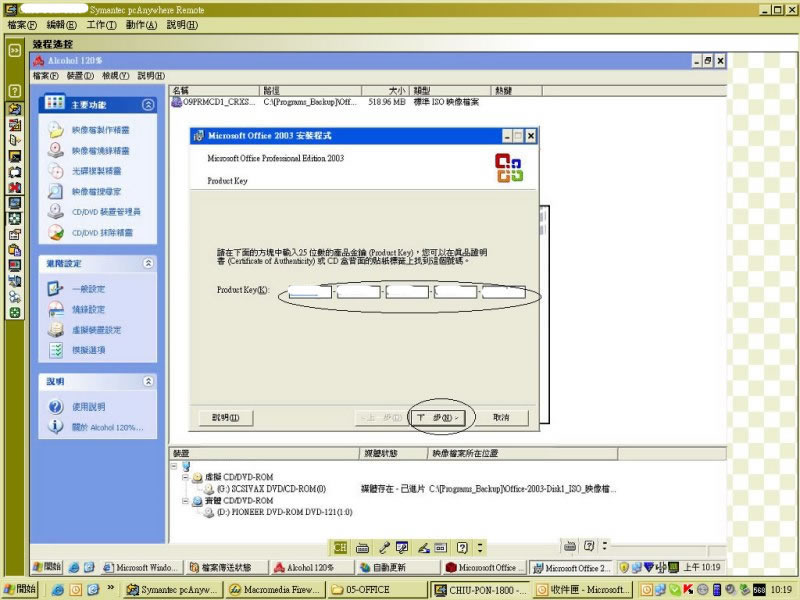Viewport: 800px width, 600px height.
Task: Click the >> expand icon on pcAnywhere sidebar
Action: coord(15,50)
